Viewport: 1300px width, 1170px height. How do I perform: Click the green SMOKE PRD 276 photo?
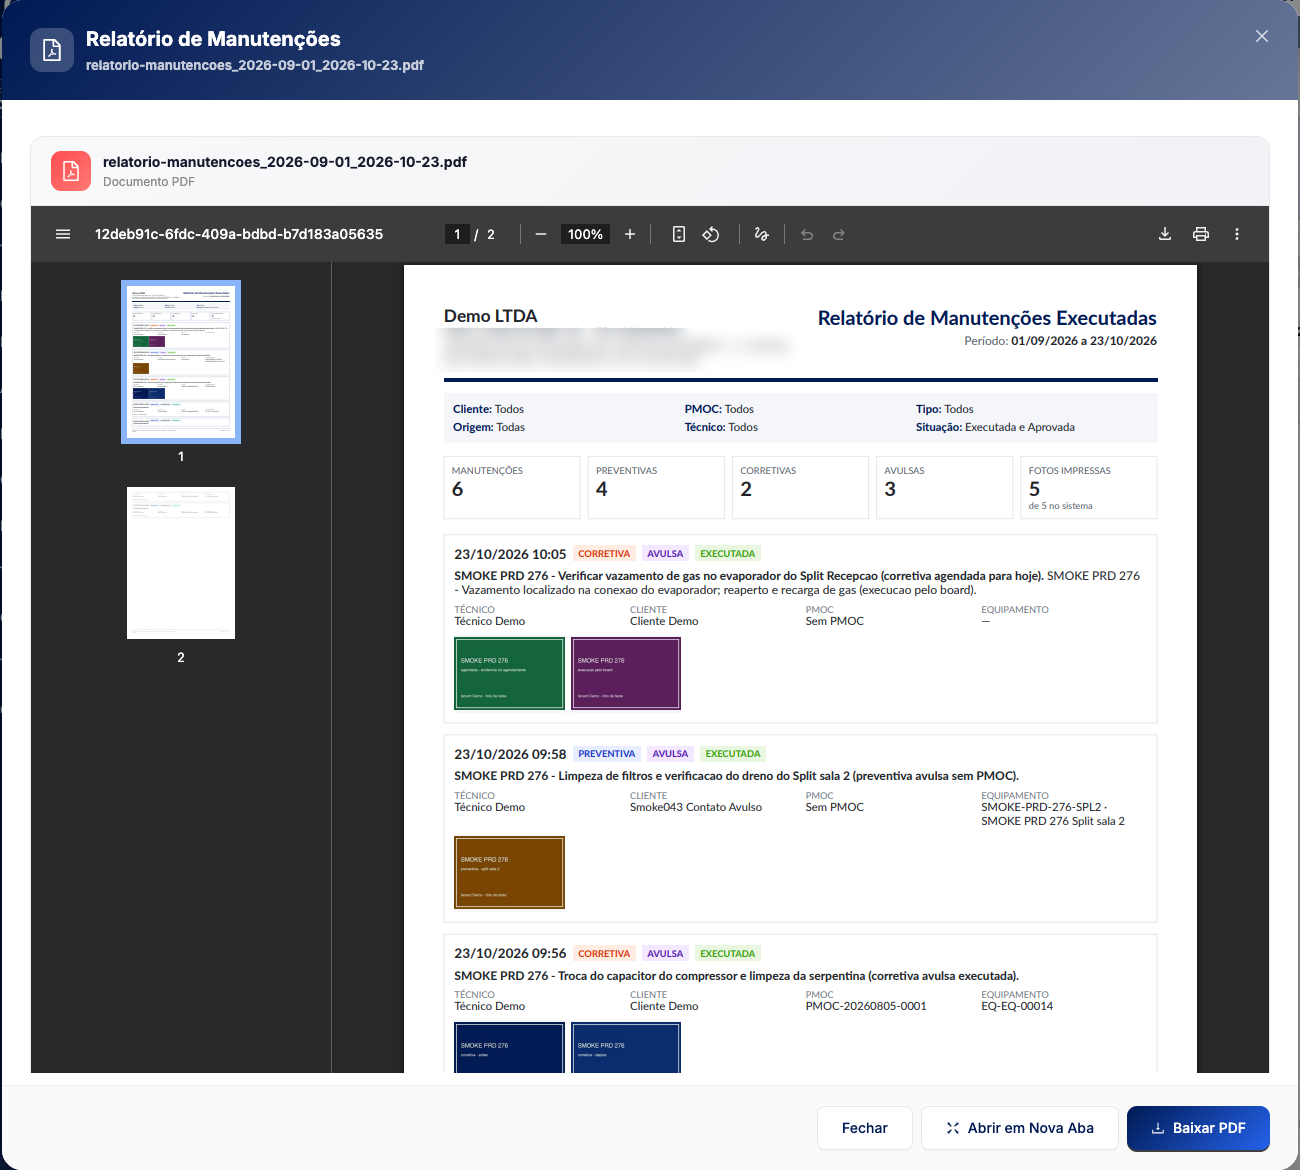[510, 674]
